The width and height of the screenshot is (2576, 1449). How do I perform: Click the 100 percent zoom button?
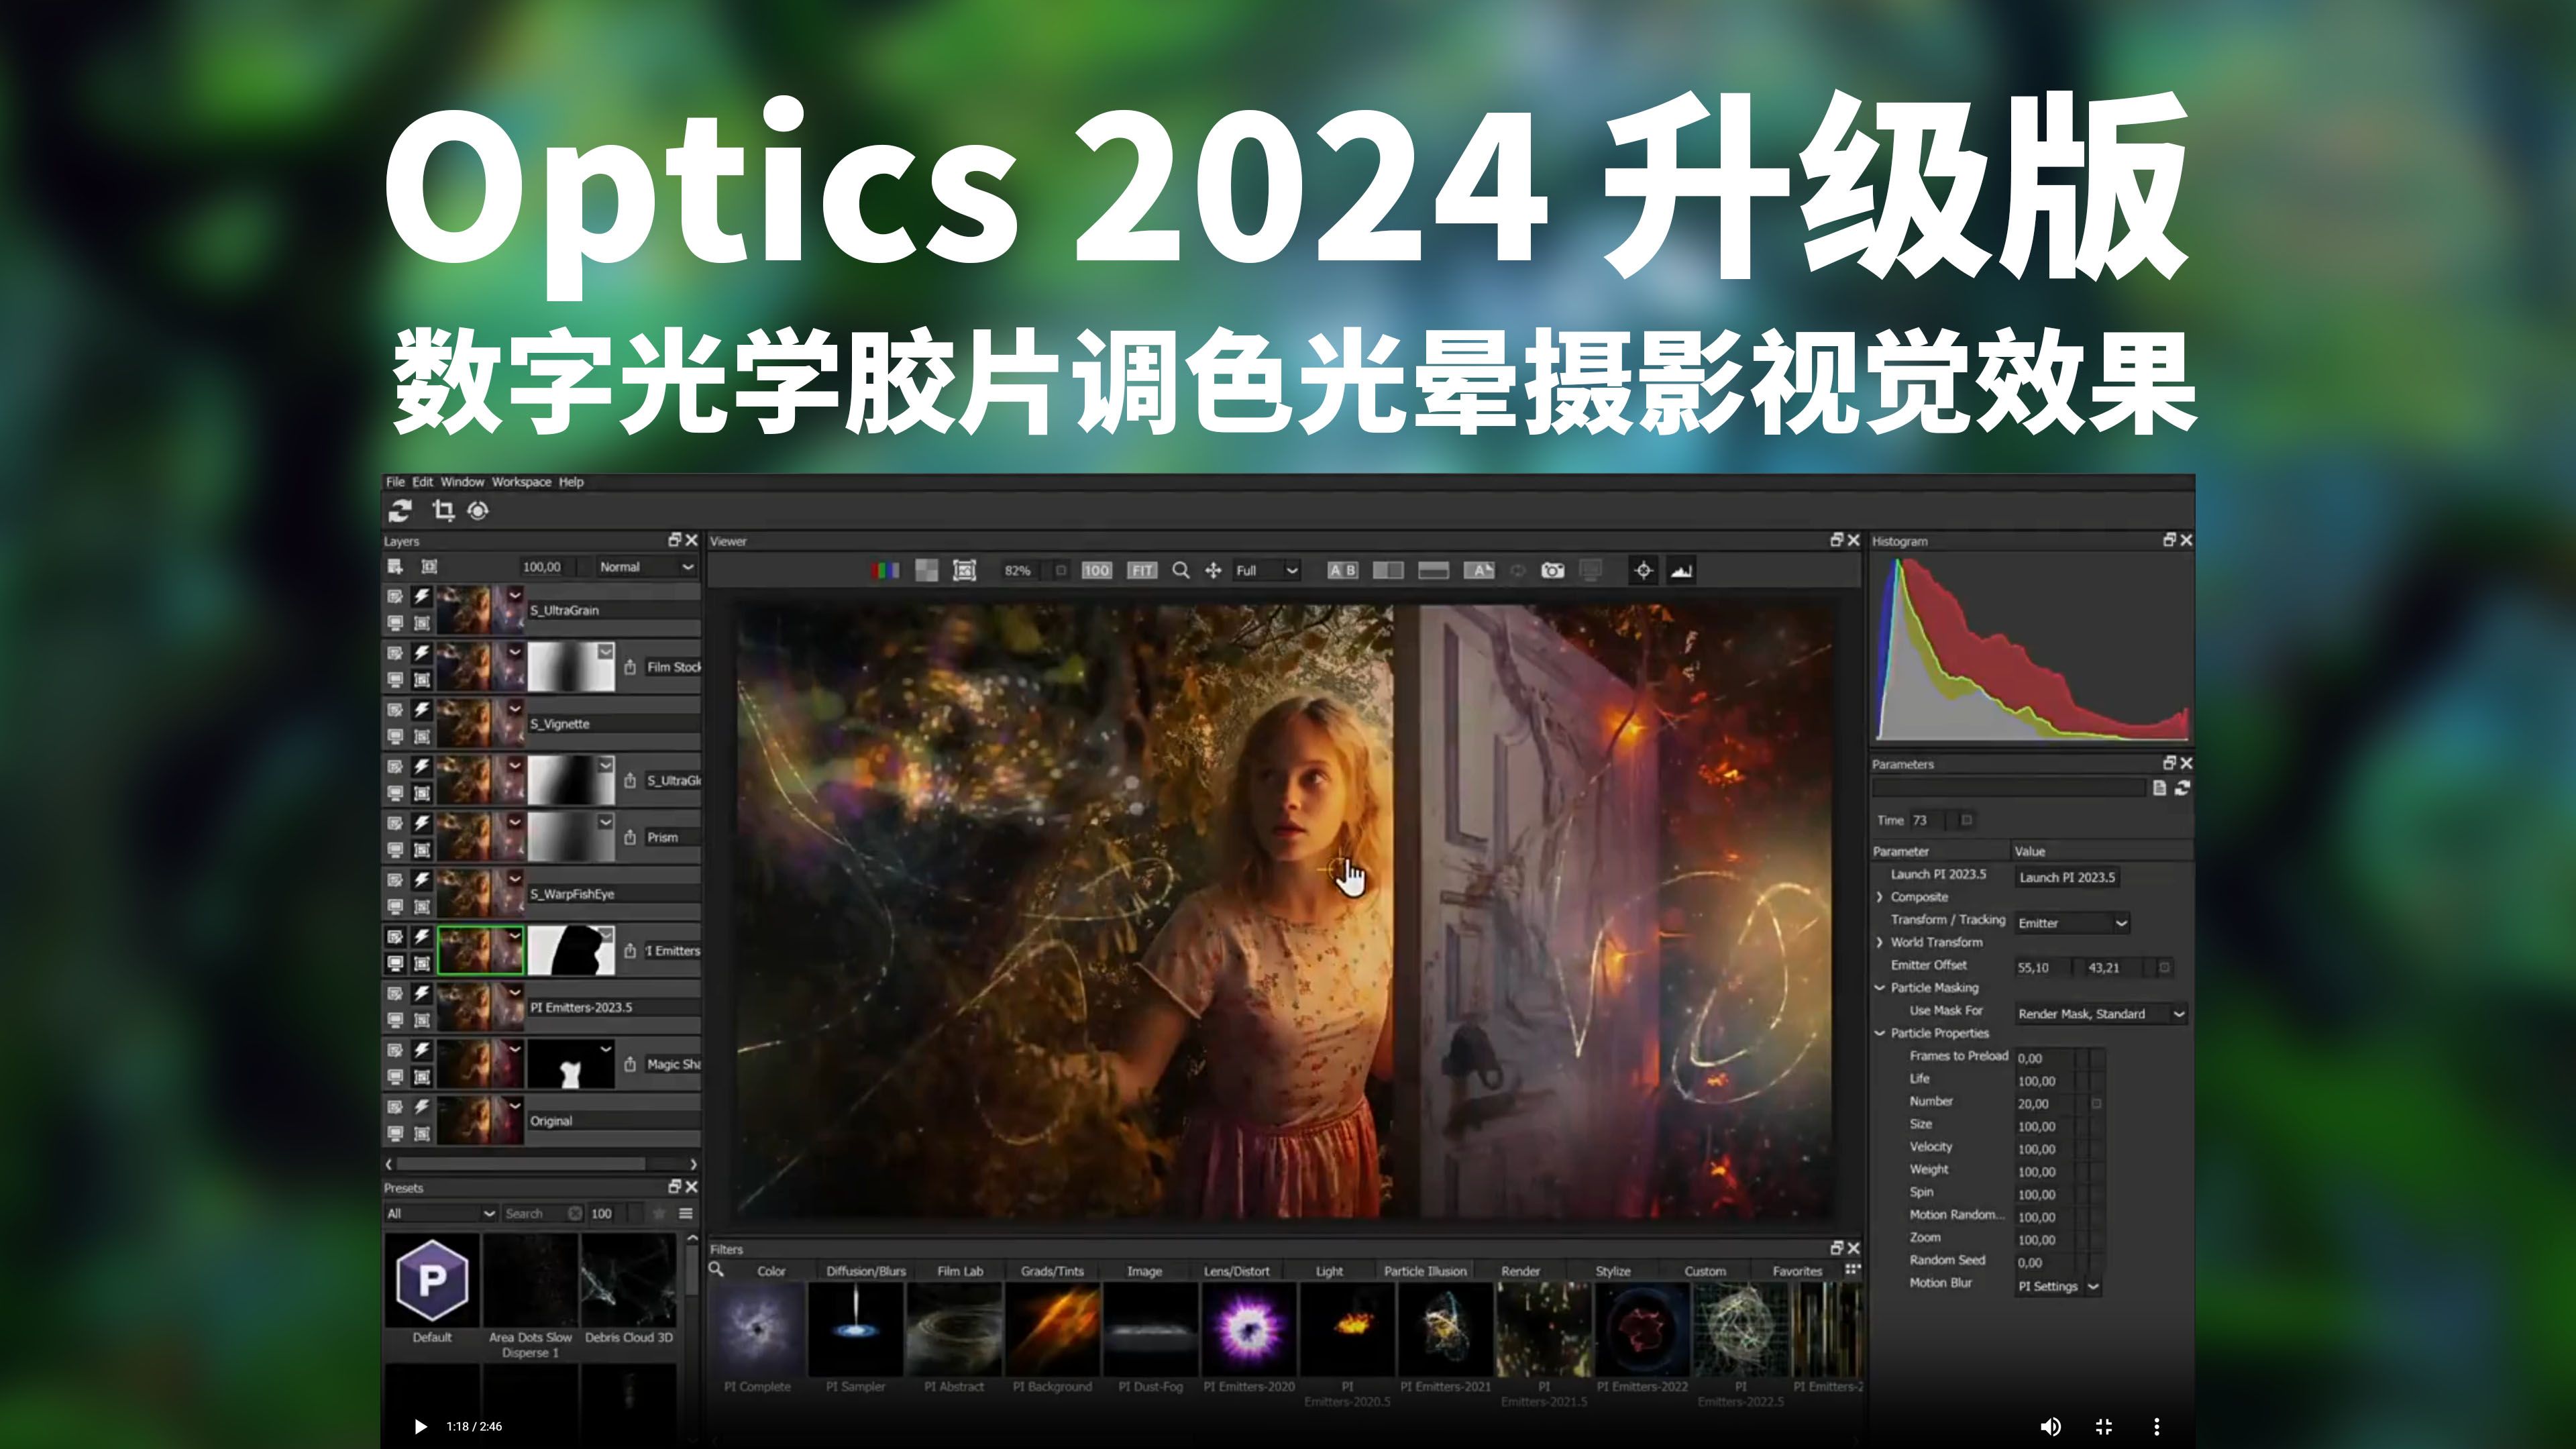(x=1096, y=570)
